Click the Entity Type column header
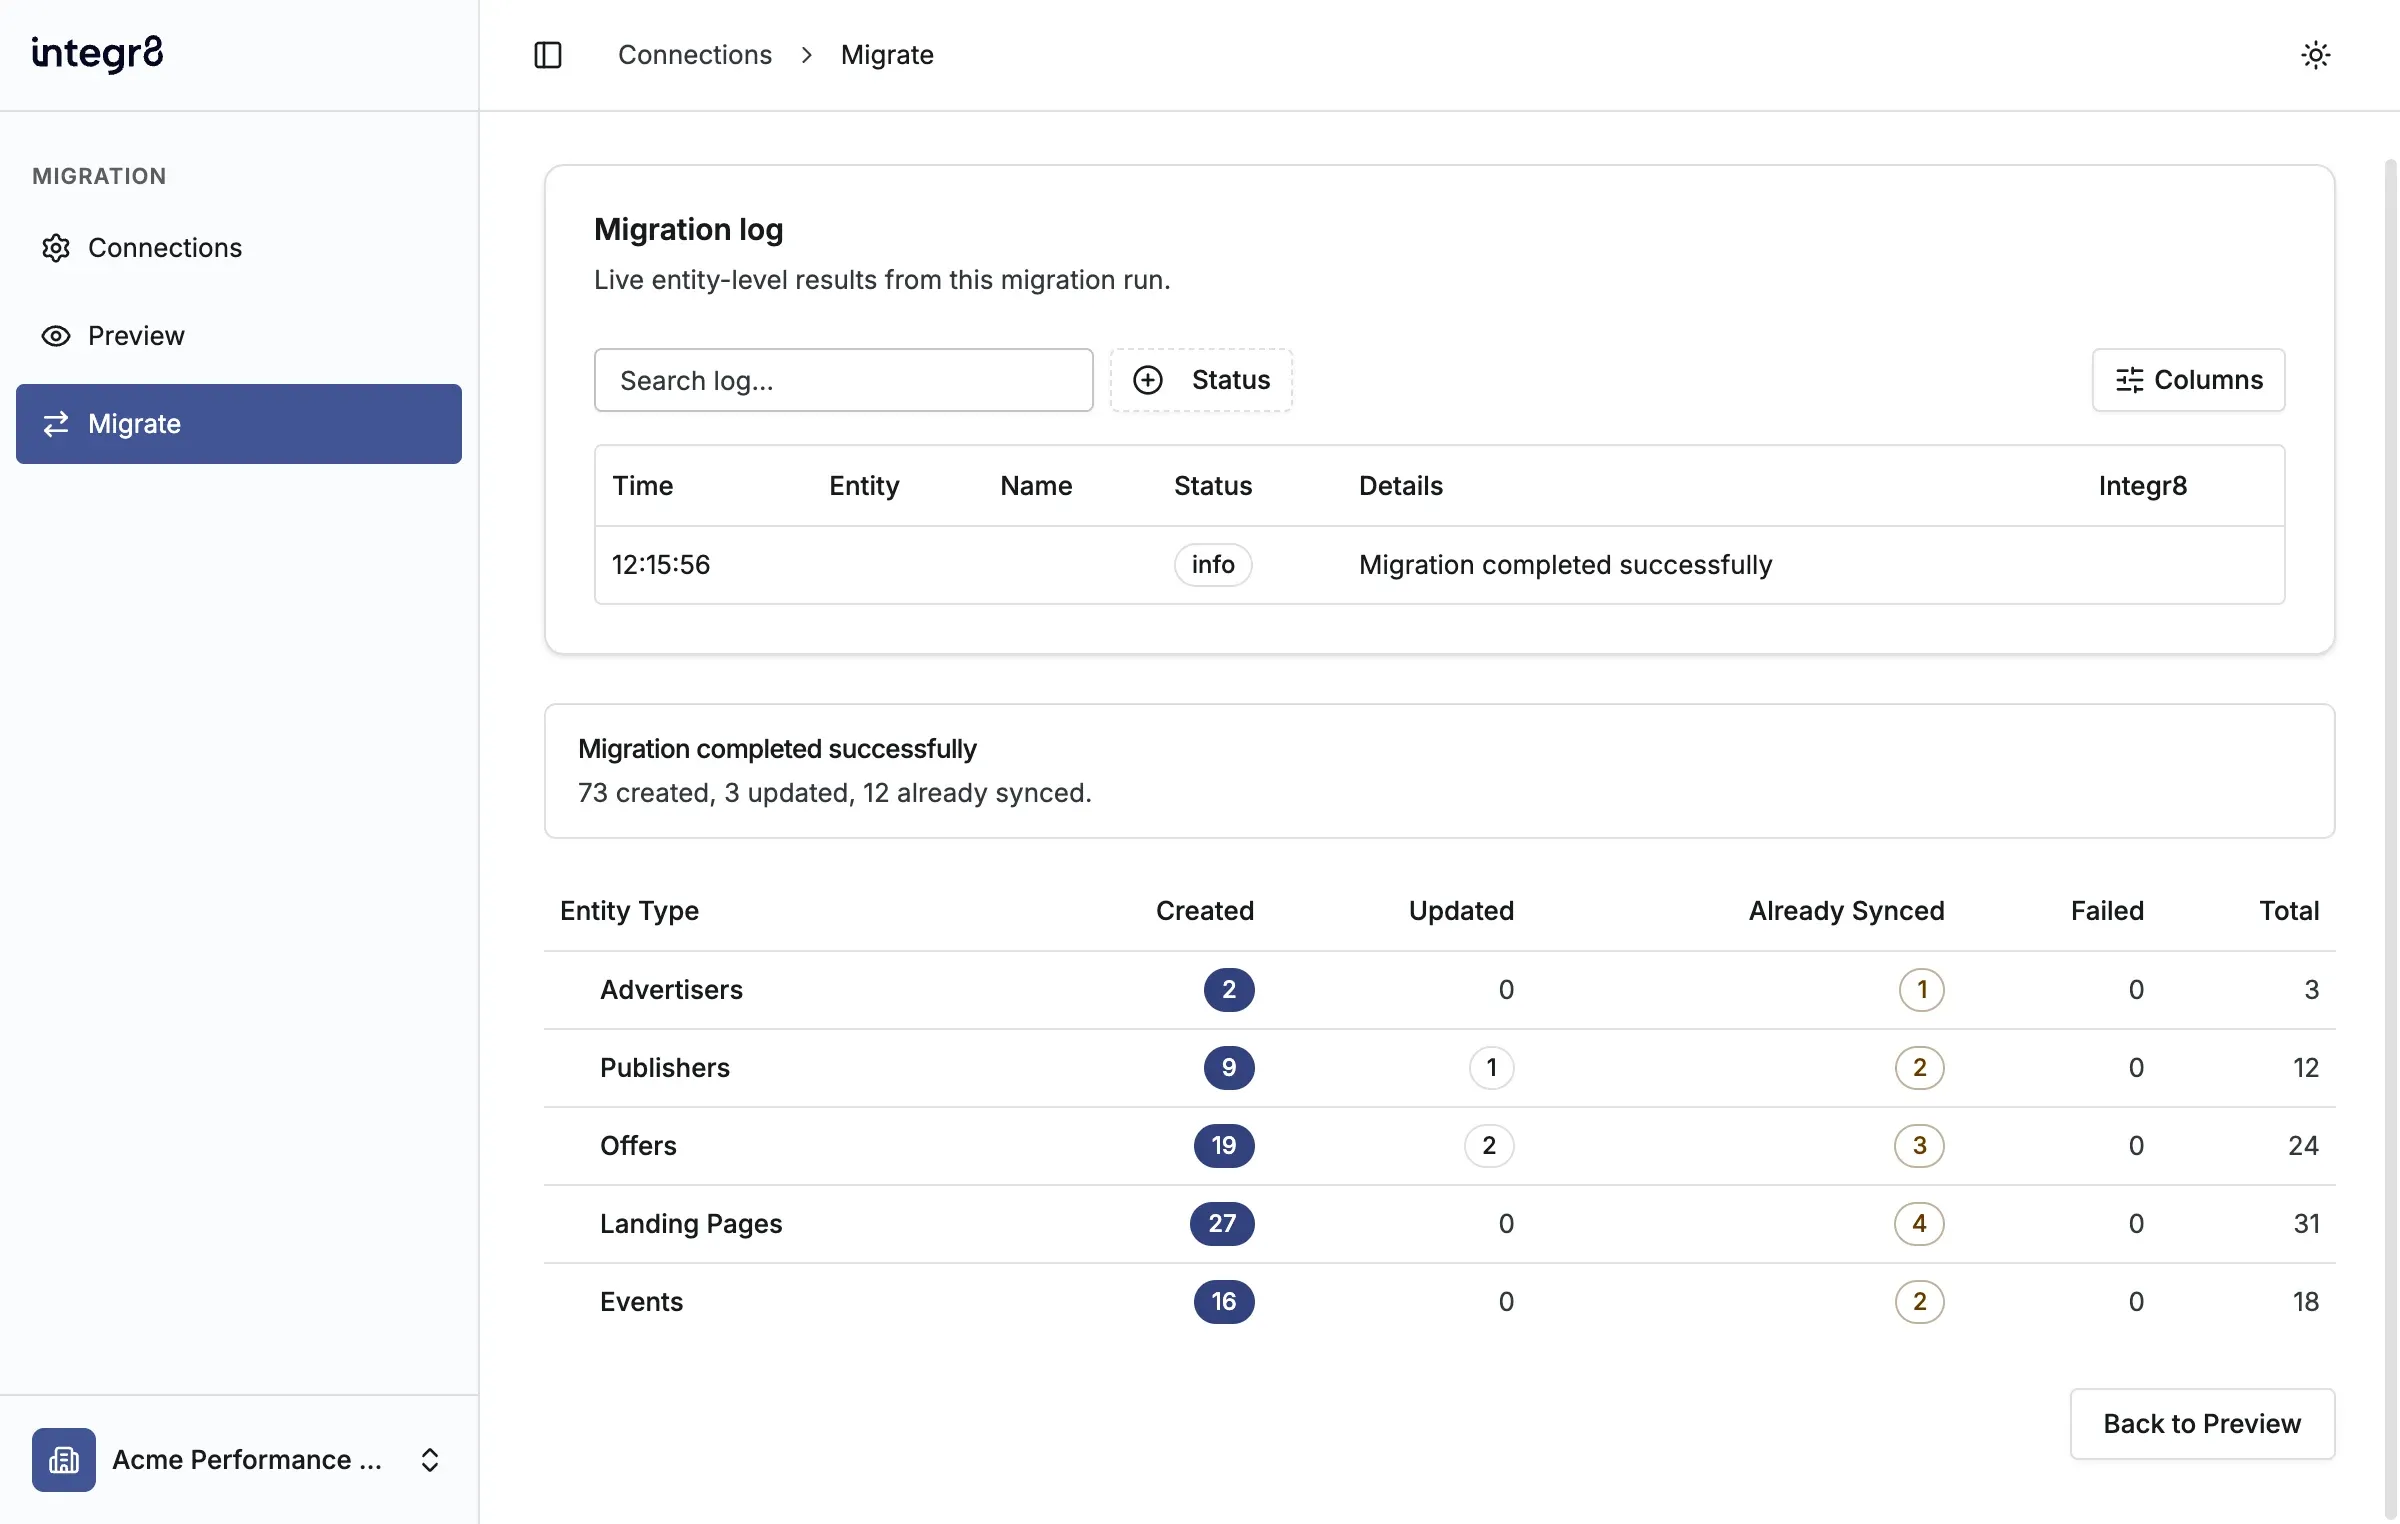The image size is (2400, 1524). pos(629,911)
